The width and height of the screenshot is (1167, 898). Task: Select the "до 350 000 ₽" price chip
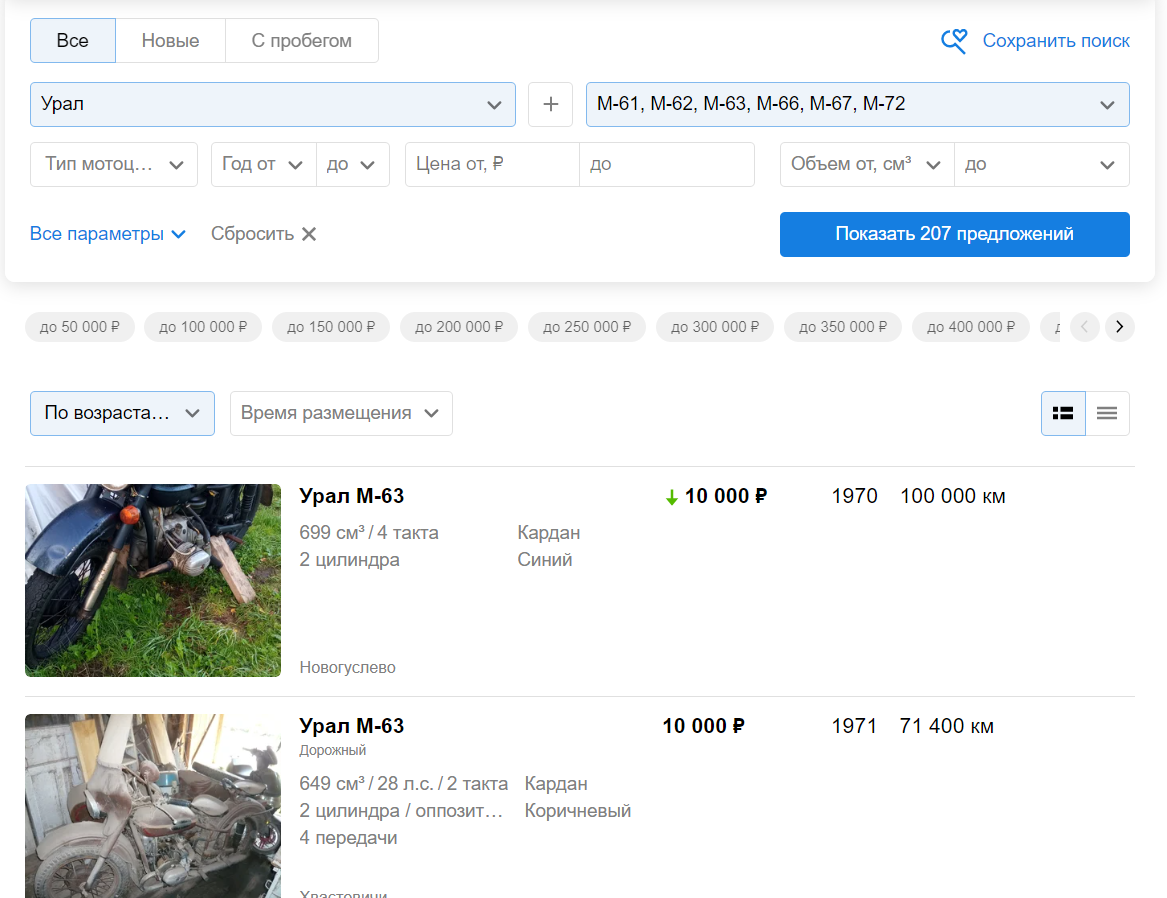pyautogui.click(x=843, y=327)
